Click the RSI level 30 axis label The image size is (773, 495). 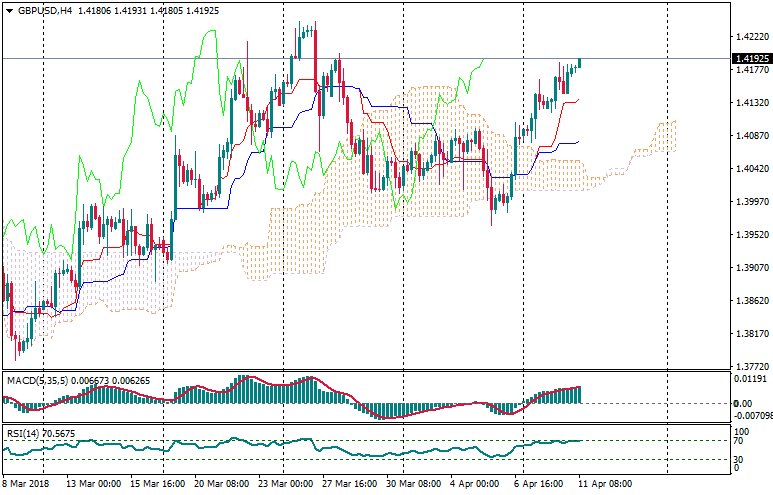738,458
